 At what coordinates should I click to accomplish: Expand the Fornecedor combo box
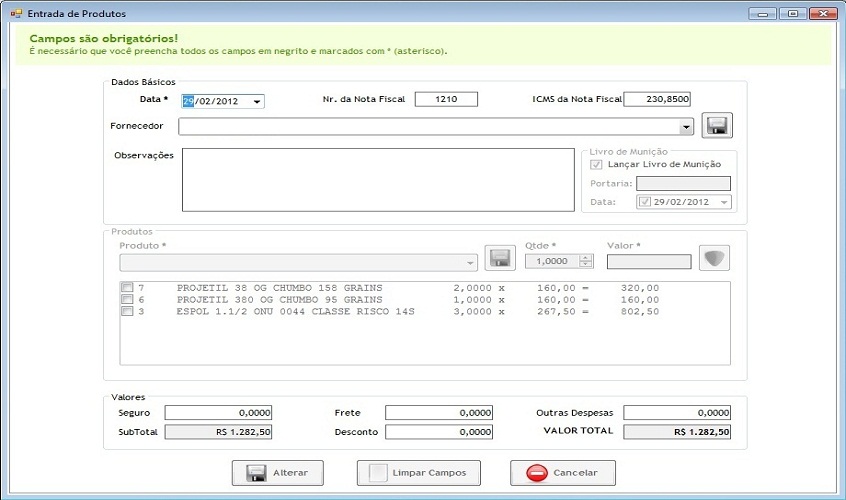pos(686,127)
